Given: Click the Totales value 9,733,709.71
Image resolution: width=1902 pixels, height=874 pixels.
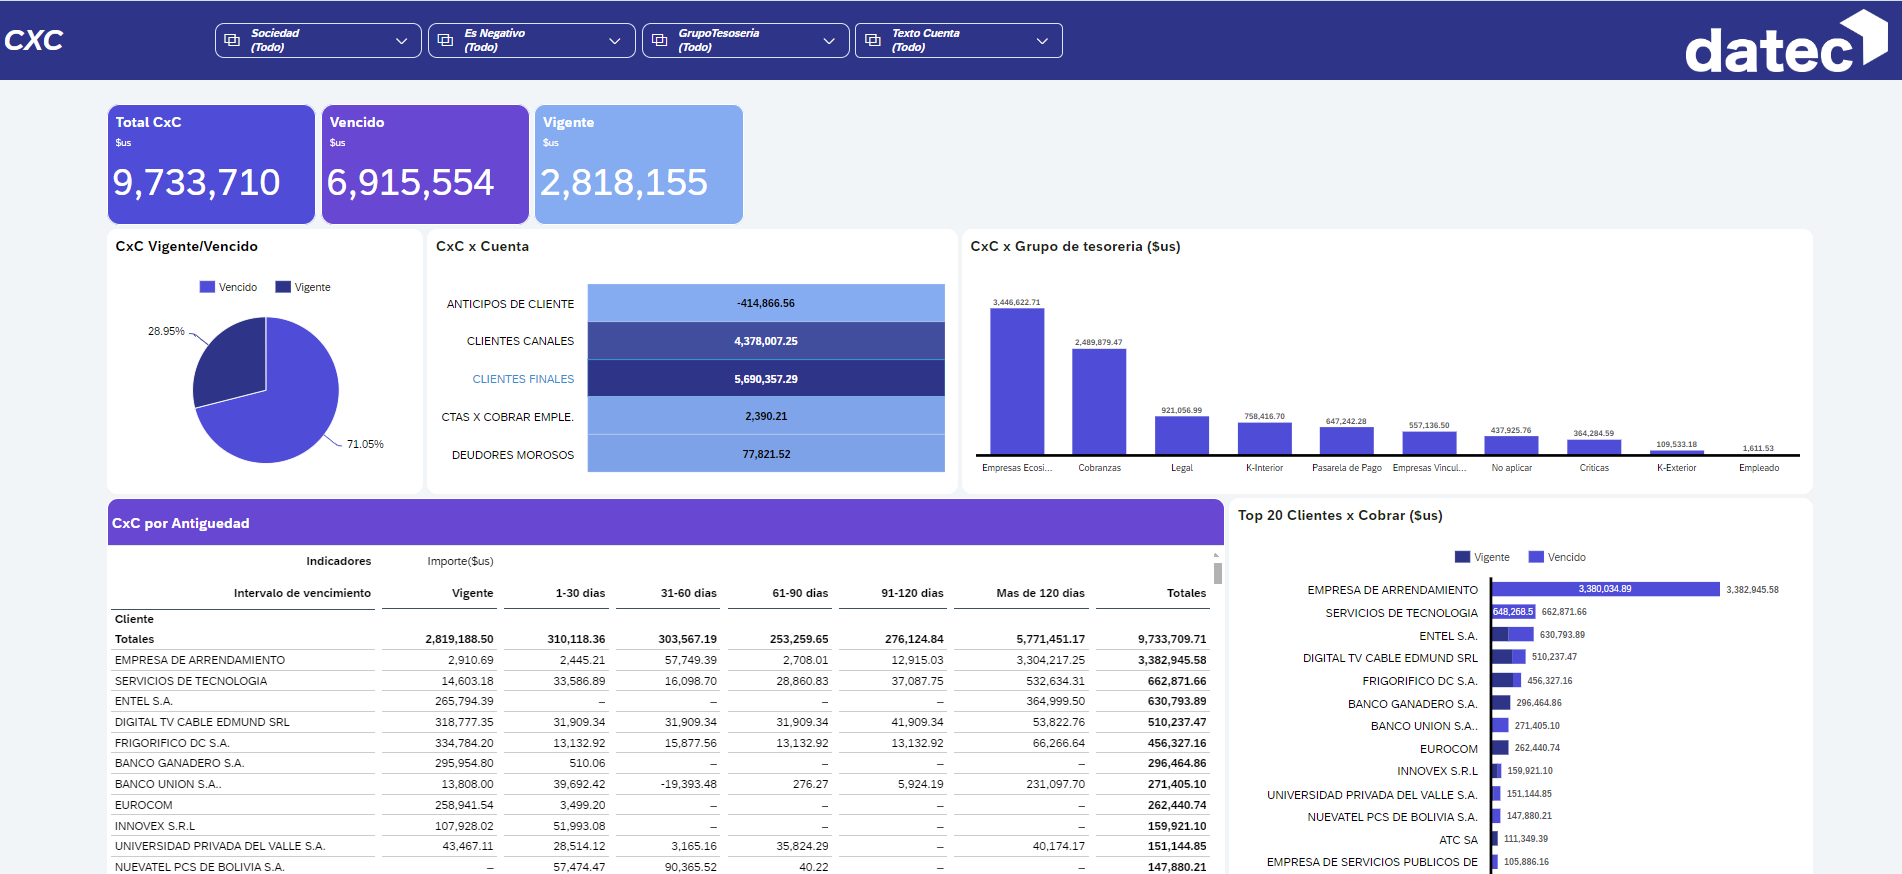Looking at the screenshot, I should (x=1172, y=639).
